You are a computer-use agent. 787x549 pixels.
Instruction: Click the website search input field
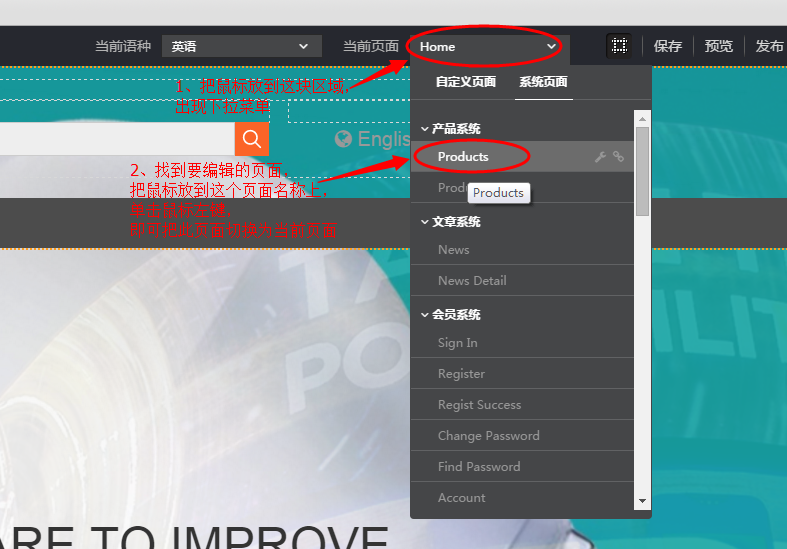[117, 139]
